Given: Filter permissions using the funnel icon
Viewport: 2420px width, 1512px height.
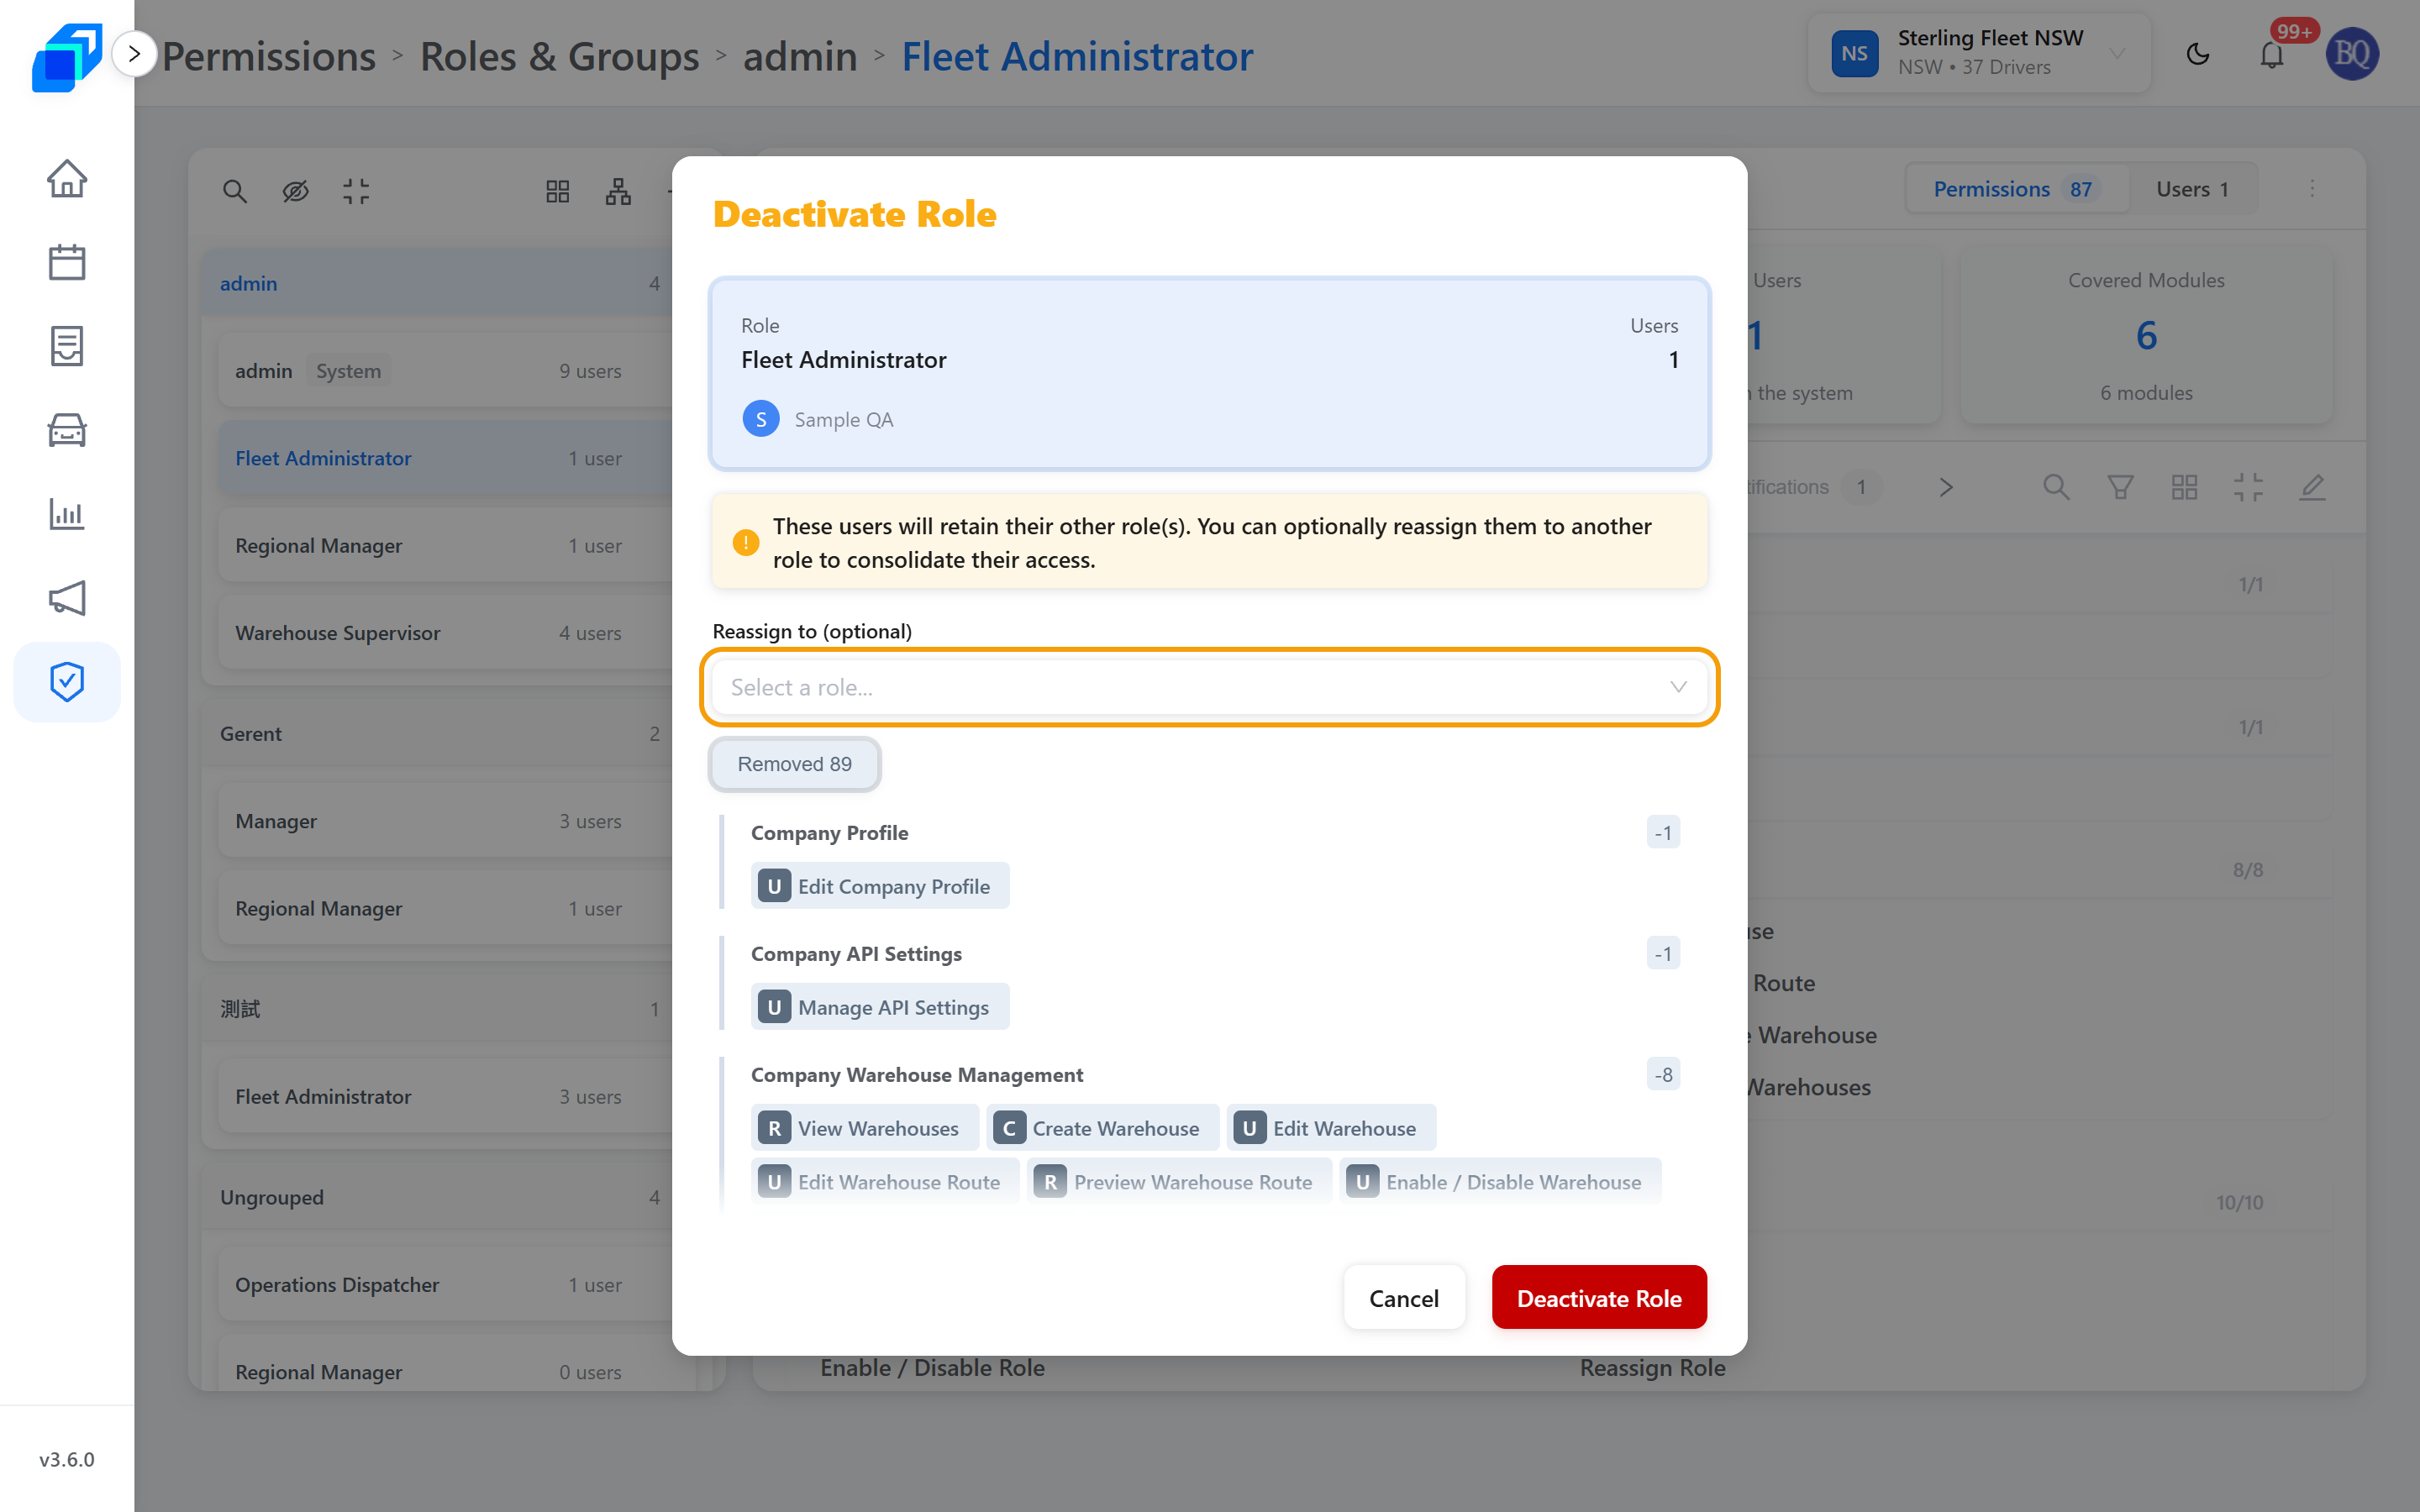Looking at the screenshot, I should click(2120, 487).
